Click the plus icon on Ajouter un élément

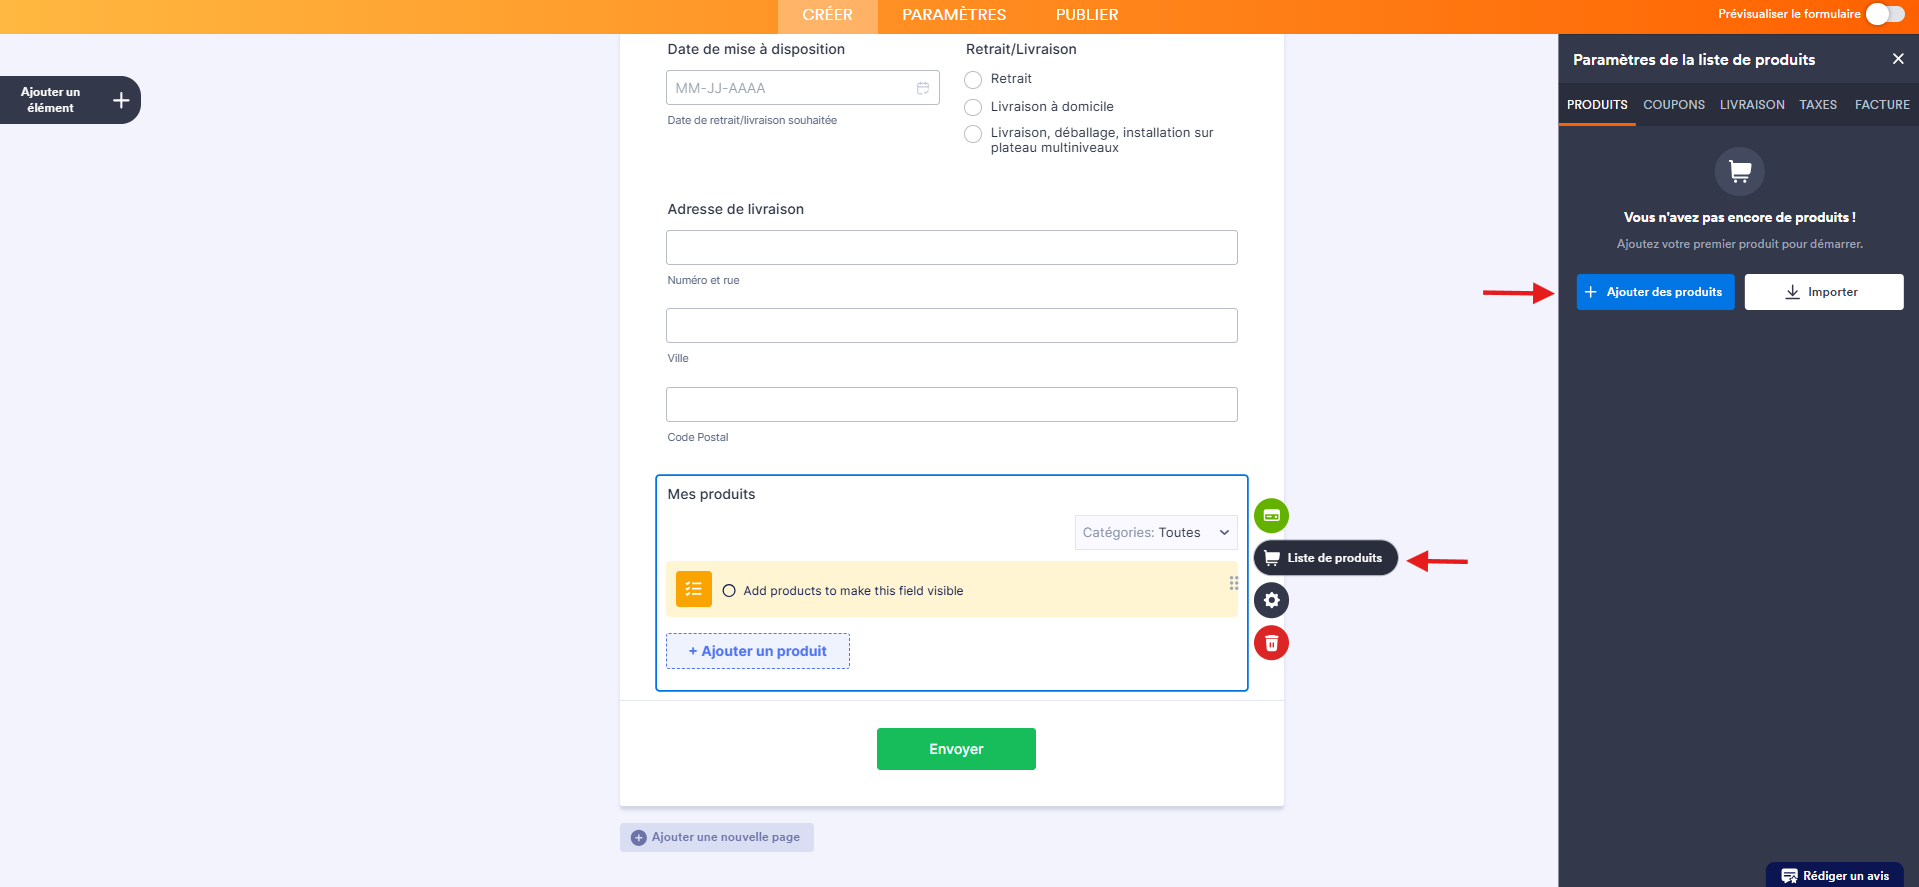pos(121,100)
